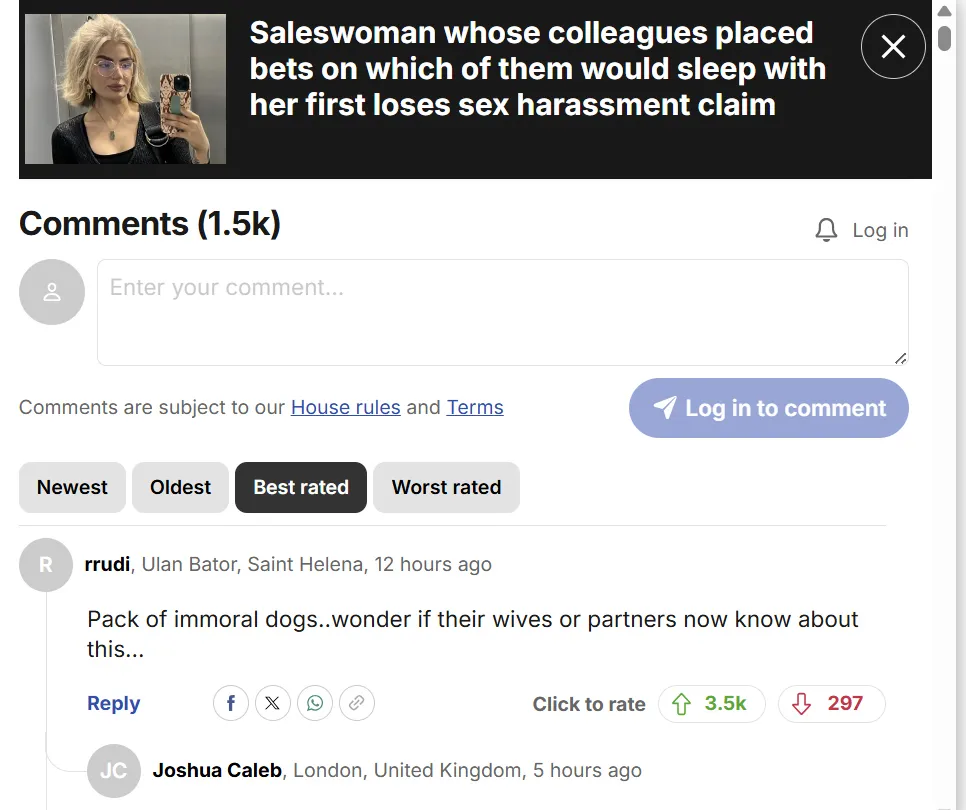
Task: Click Joshua Caleb's JC avatar
Action: coord(113,771)
